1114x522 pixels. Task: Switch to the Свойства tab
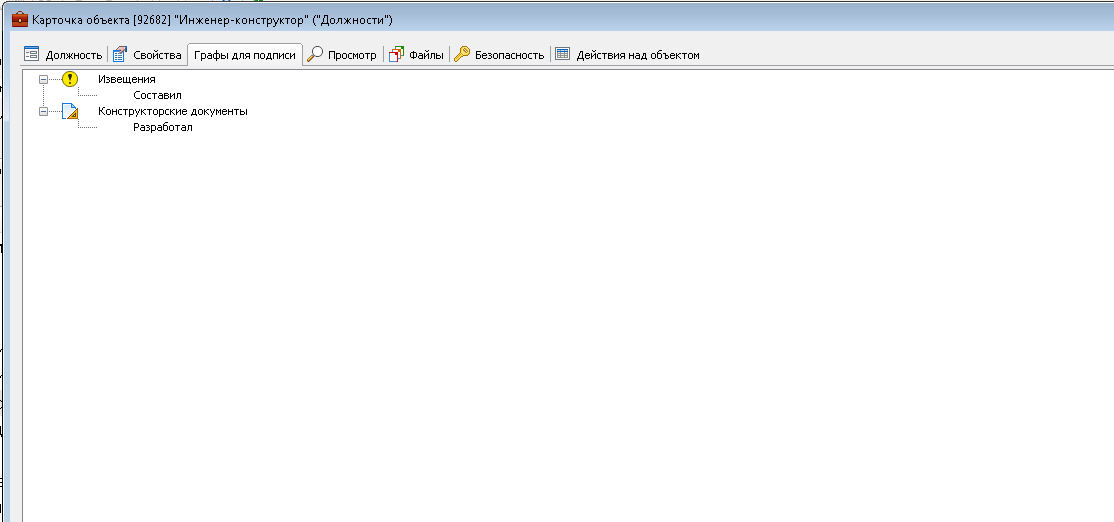click(147, 55)
